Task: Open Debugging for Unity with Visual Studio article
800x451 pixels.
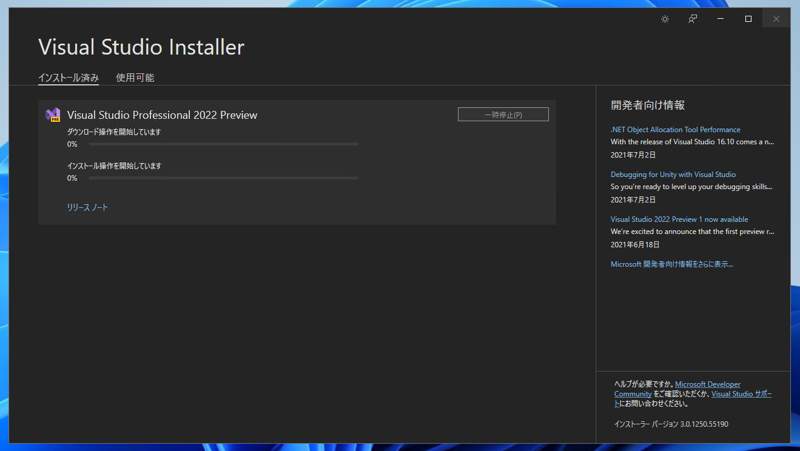Action: (x=673, y=174)
